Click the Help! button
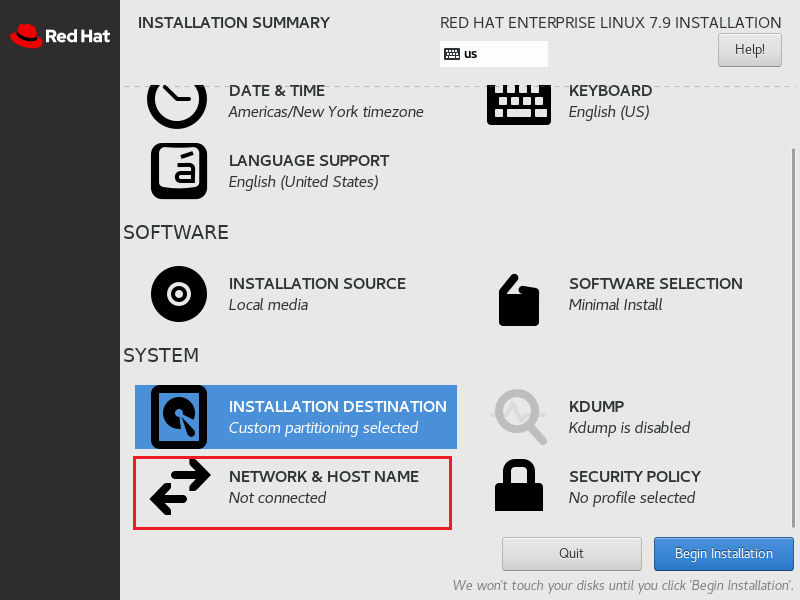The height and width of the screenshot is (600, 800). click(749, 49)
